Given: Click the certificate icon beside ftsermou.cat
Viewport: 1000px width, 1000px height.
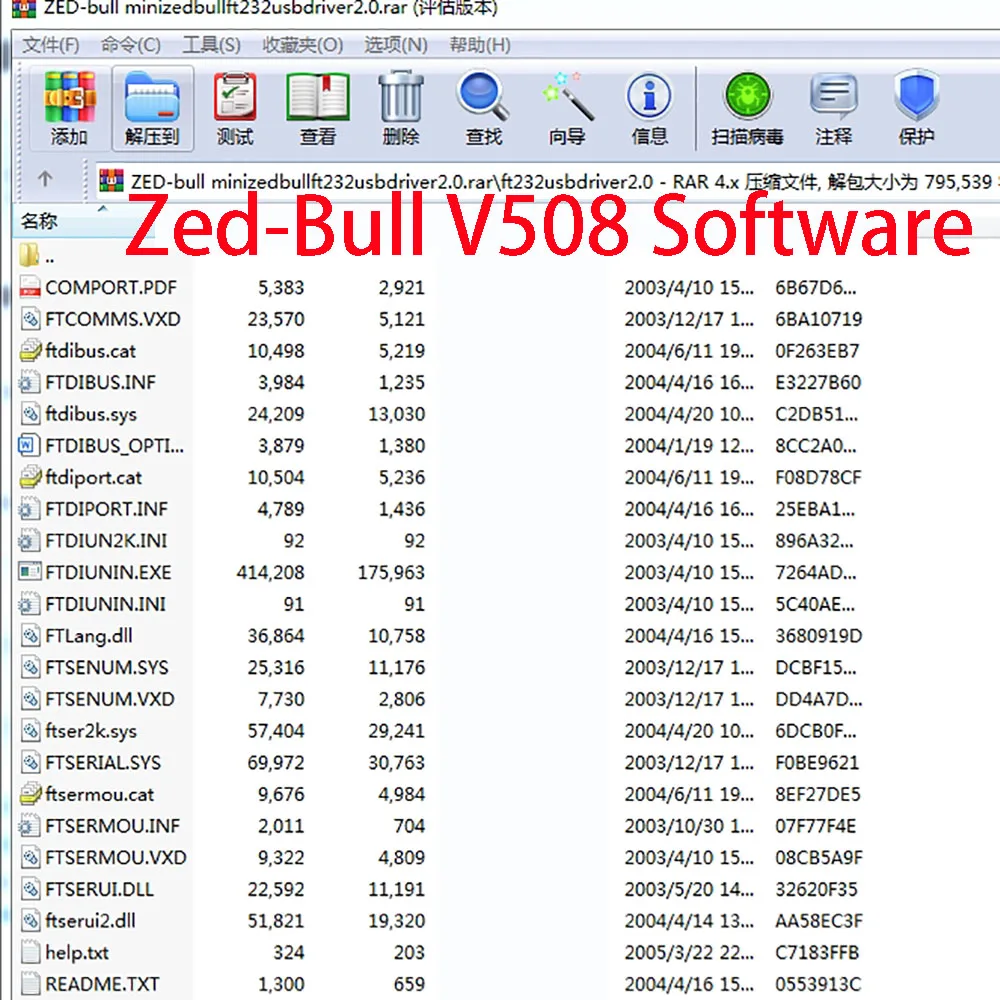Looking at the screenshot, I should [x=29, y=793].
